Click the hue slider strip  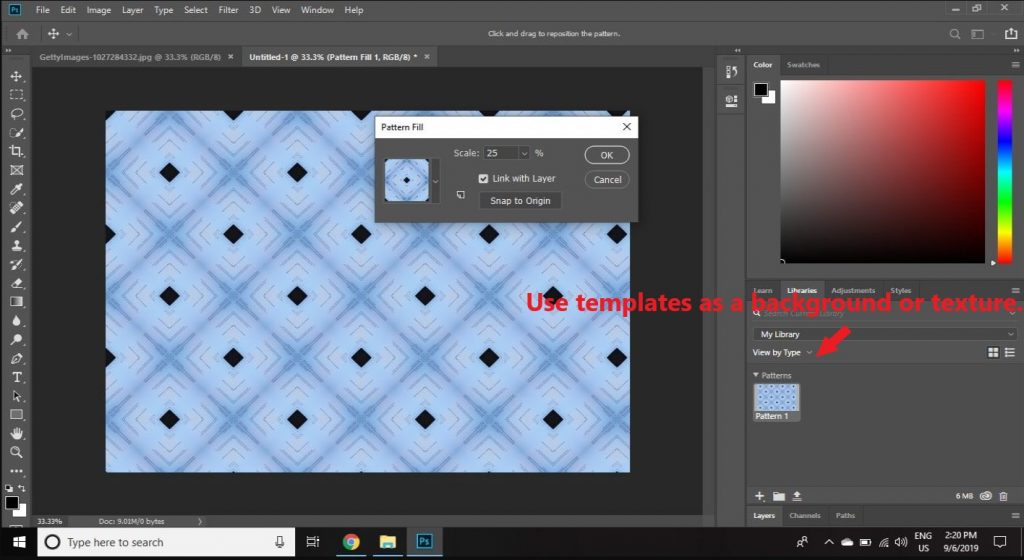tap(1005, 172)
